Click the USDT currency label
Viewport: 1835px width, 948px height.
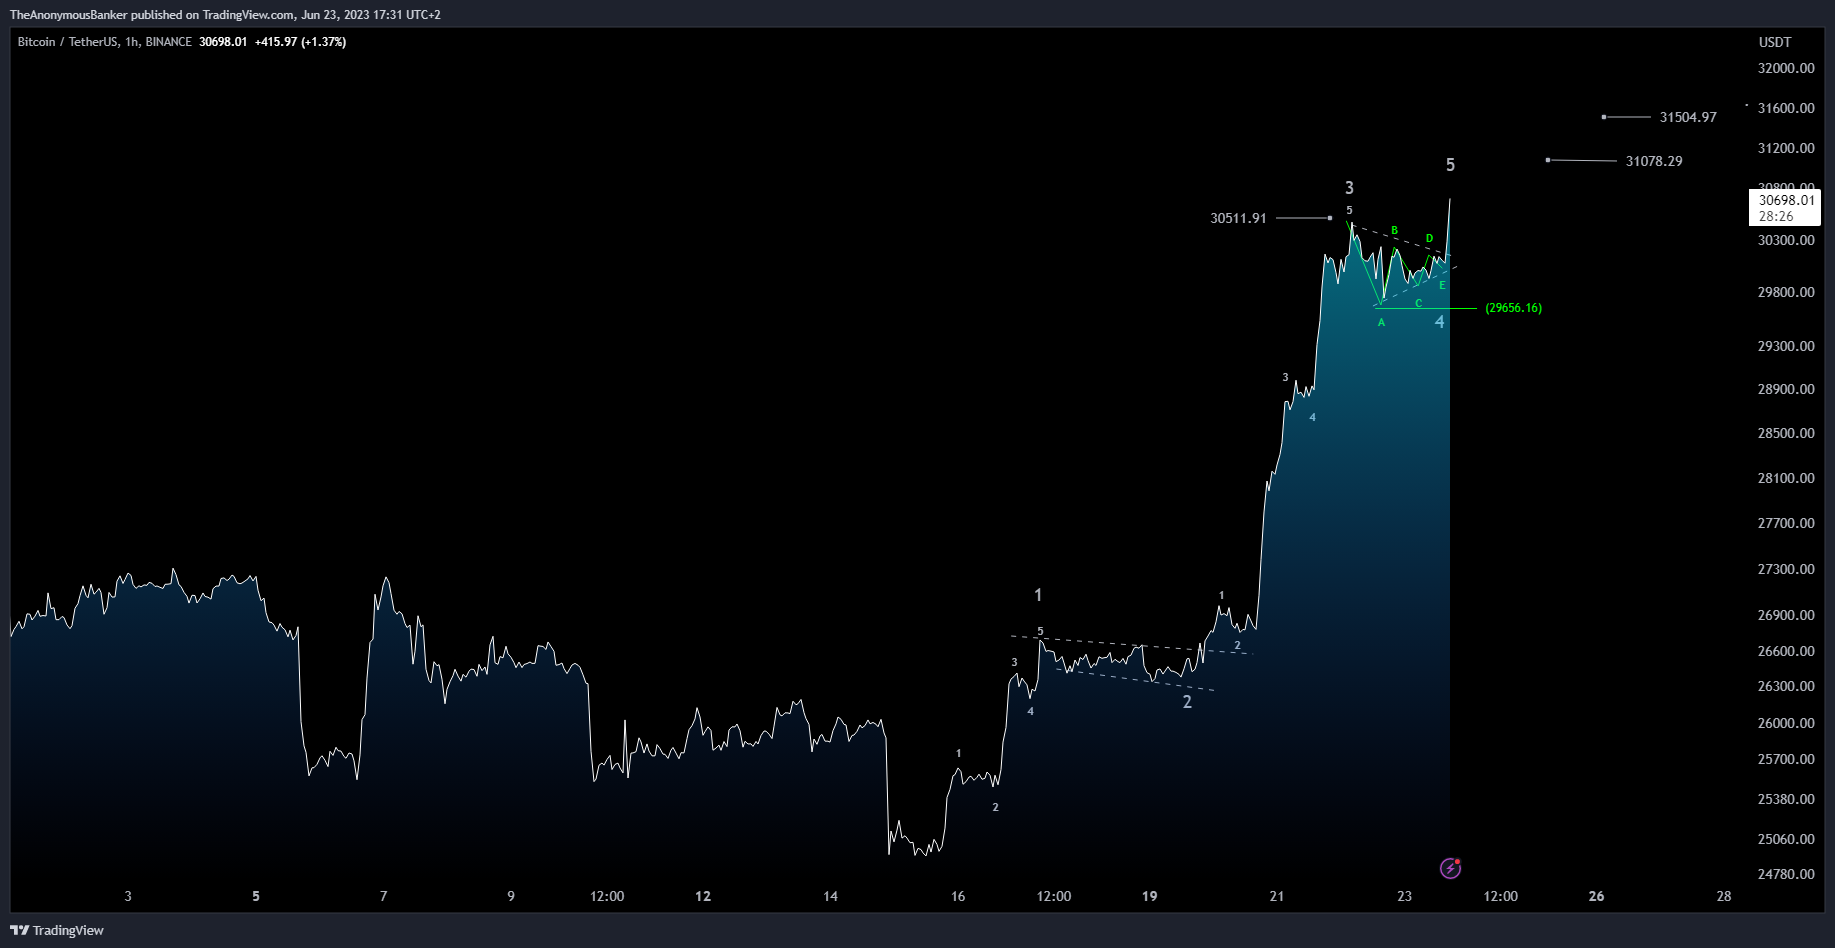pos(1775,42)
